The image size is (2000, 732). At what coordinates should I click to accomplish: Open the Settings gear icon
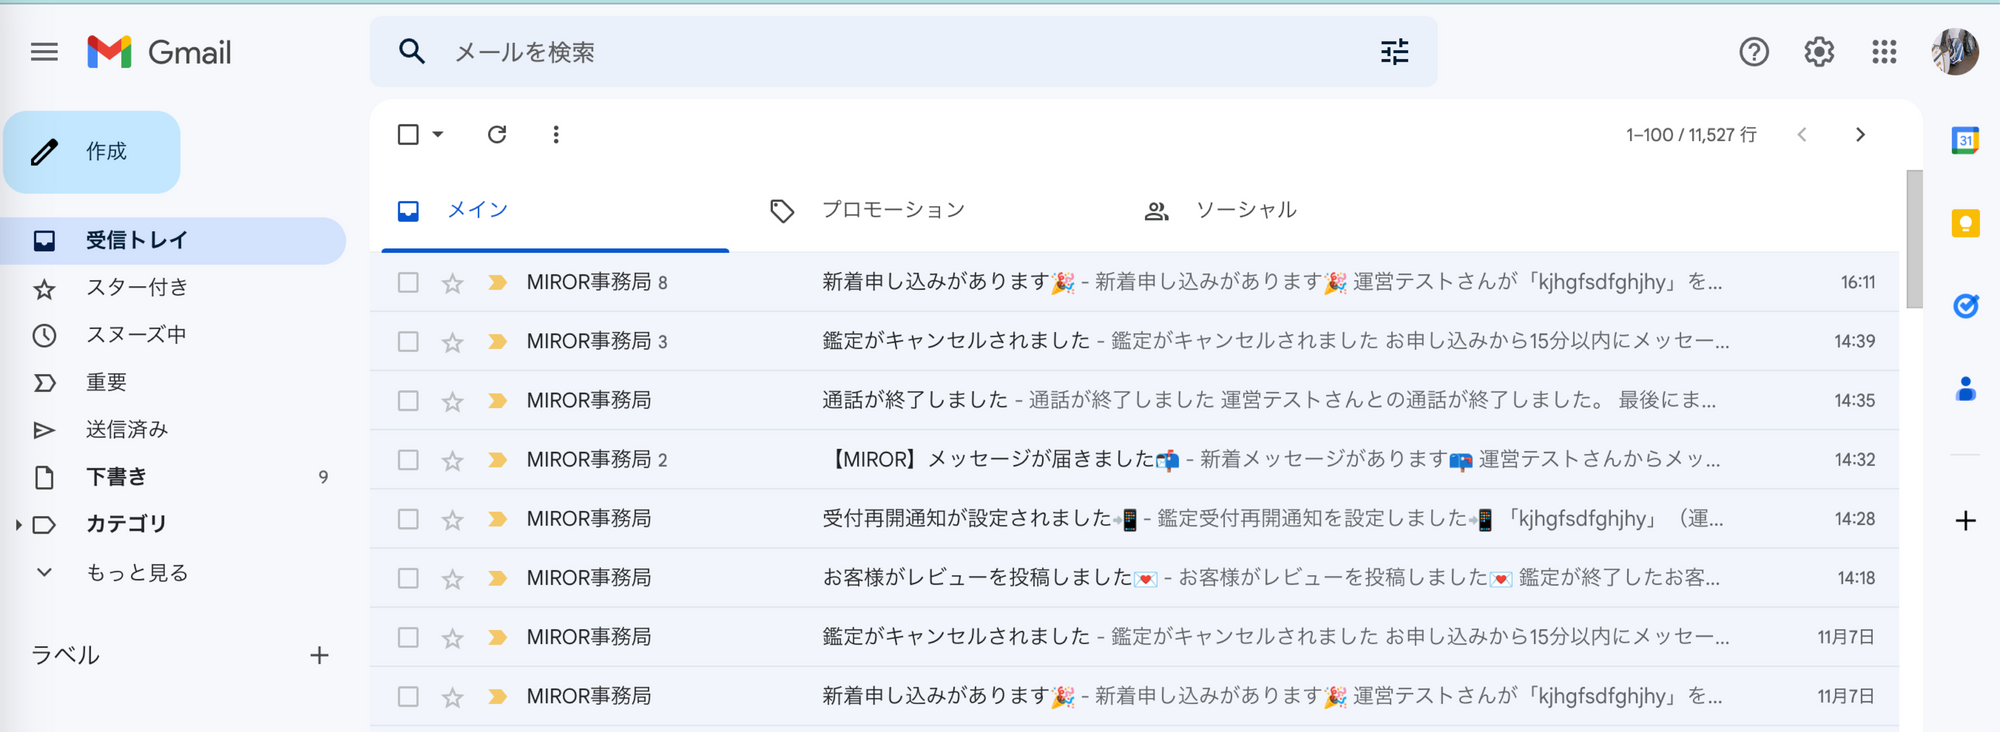pyautogui.click(x=1819, y=52)
